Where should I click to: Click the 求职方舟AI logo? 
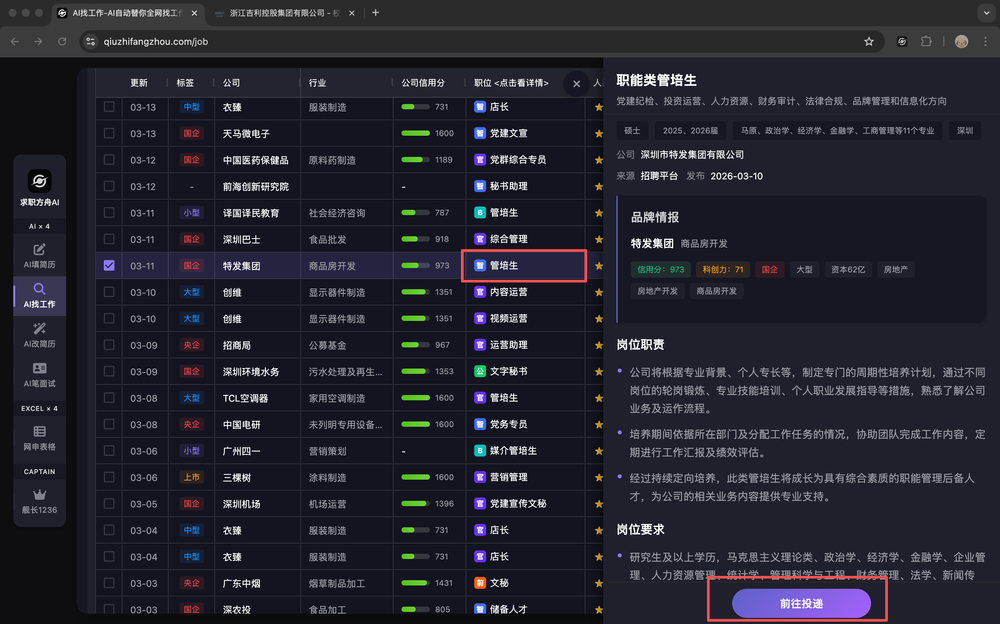coord(40,187)
